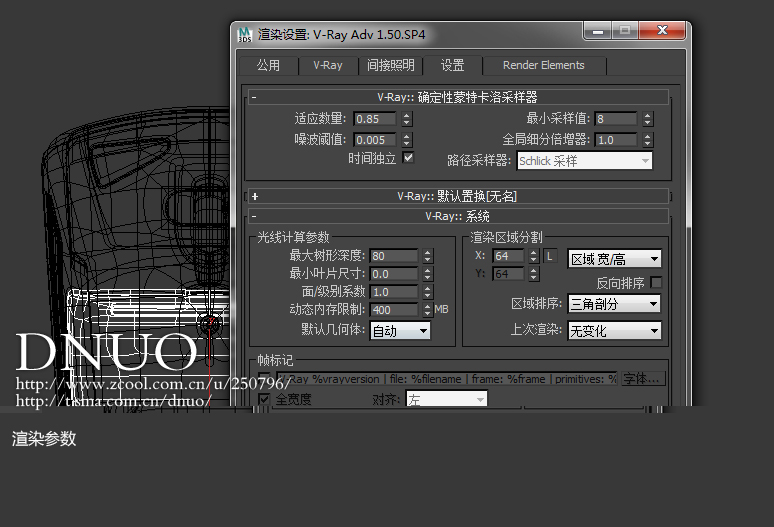This screenshot has height=527, width=774.
Task: Click the frame stamp text field
Action: click(446, 379)
